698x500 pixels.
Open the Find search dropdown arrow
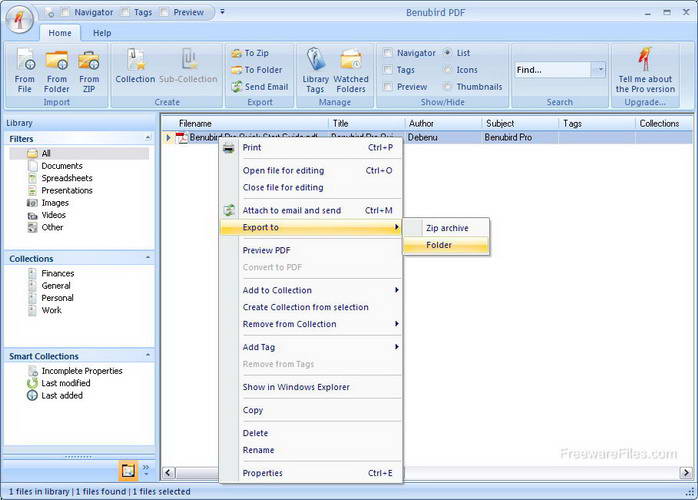[599, 70]
